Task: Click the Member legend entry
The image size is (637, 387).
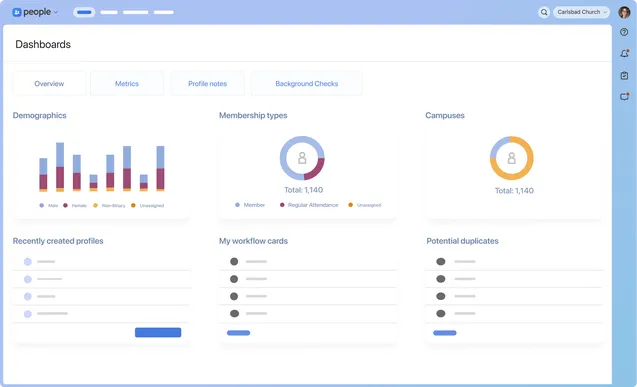Action: [250, 205]
